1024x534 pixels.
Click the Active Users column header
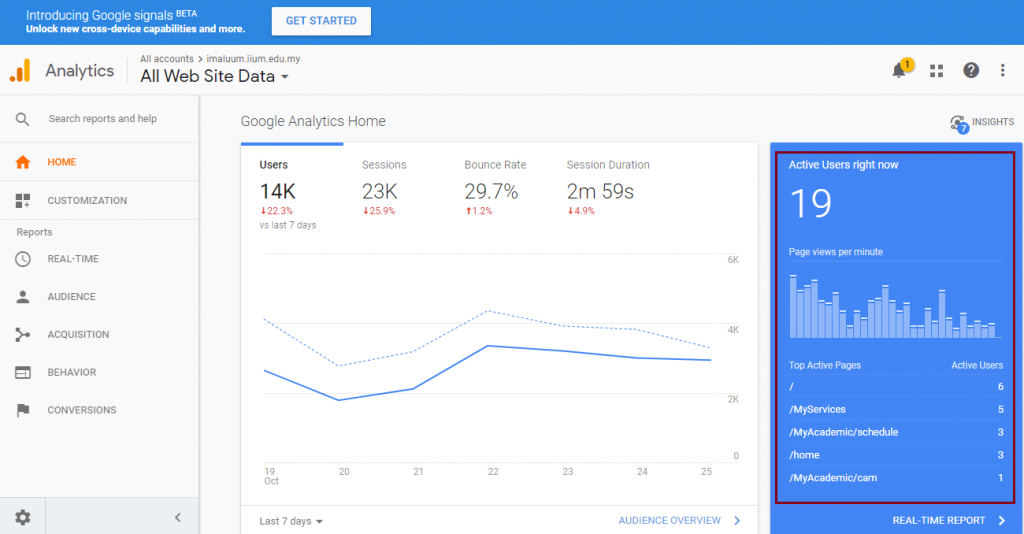point(977,365)
